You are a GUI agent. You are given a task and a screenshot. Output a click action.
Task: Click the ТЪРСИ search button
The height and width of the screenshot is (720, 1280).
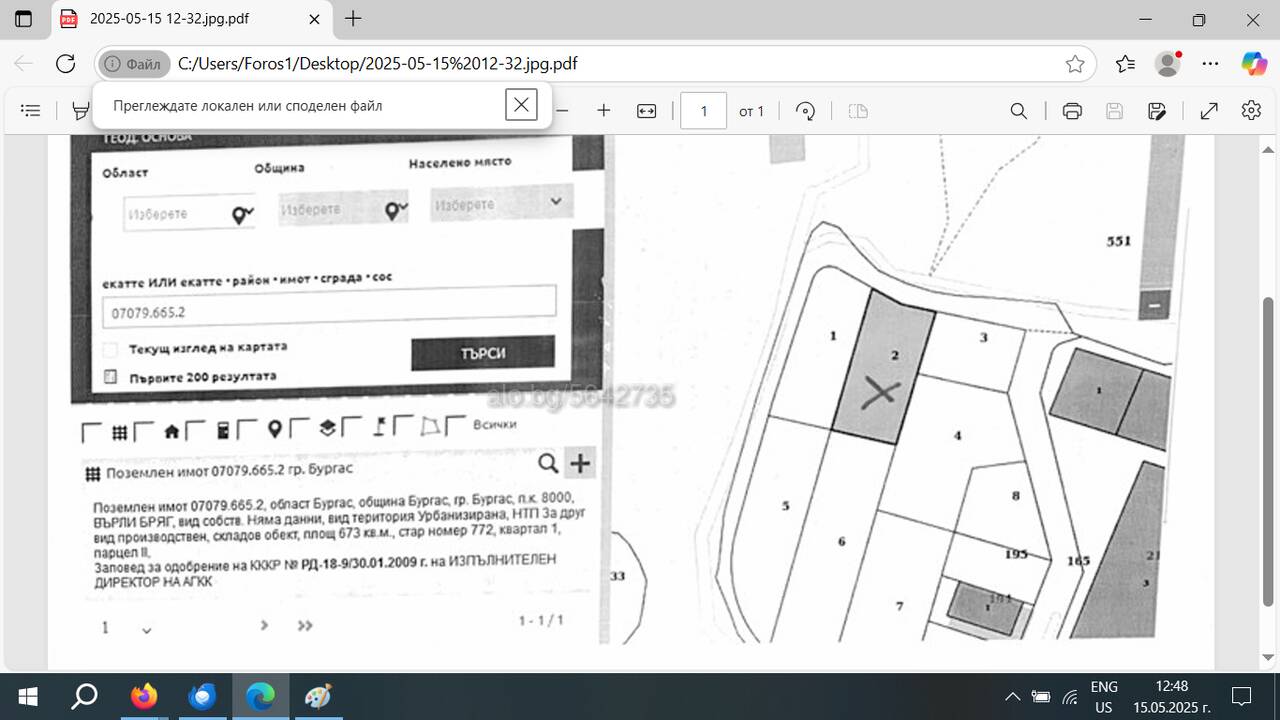[x=482, y=353]
